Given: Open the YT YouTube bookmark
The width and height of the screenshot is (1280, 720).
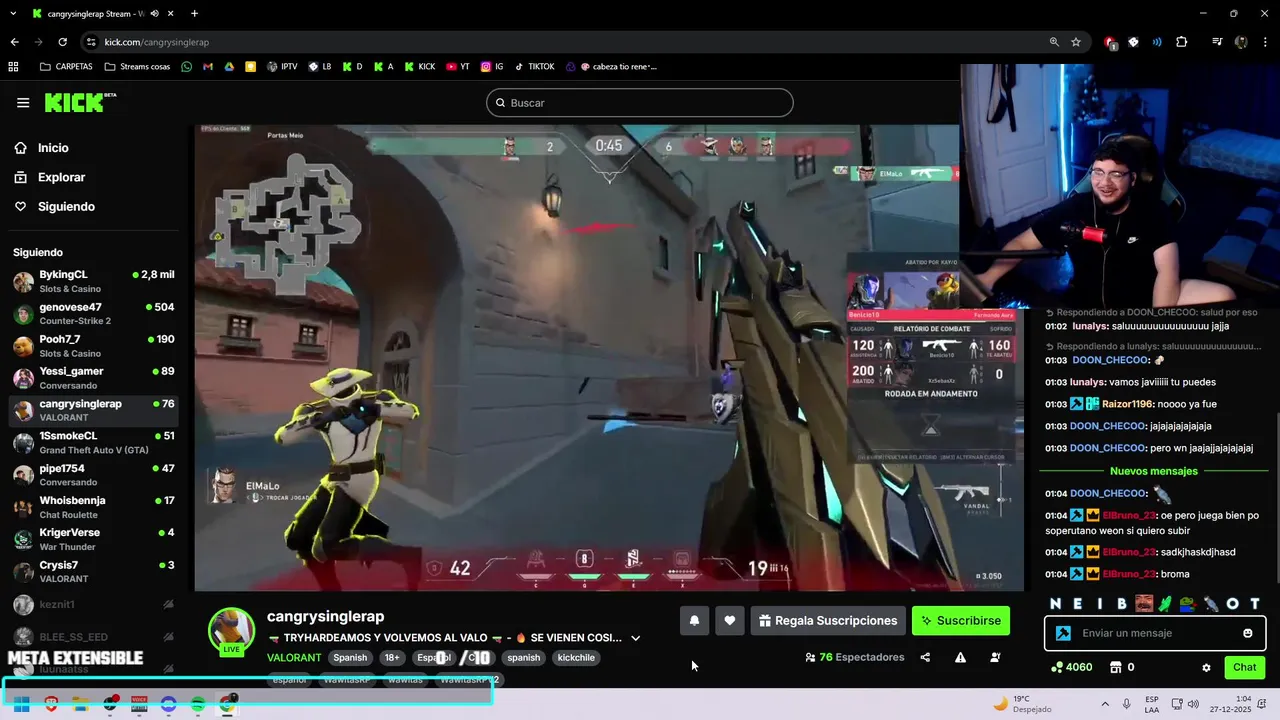Looking at the screenshot, I should (458, 67).
